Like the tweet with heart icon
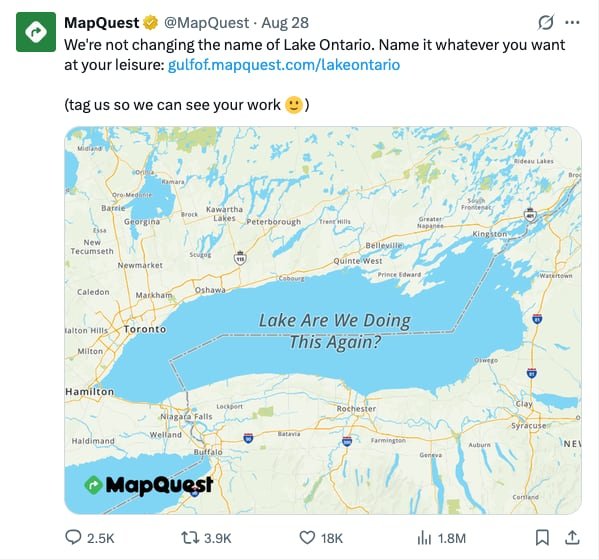599x560 pixels. pyautogui.click(x=307, y=537)
